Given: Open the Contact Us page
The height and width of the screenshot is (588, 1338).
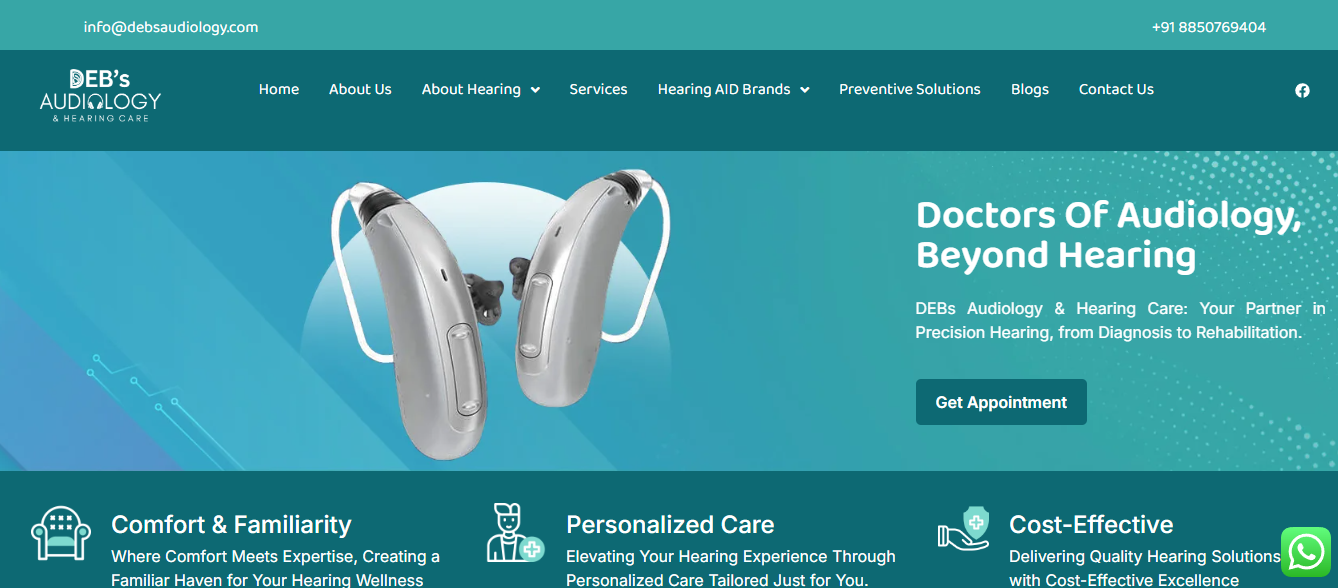Looking at the screenshot, I should click(1116, 89).
